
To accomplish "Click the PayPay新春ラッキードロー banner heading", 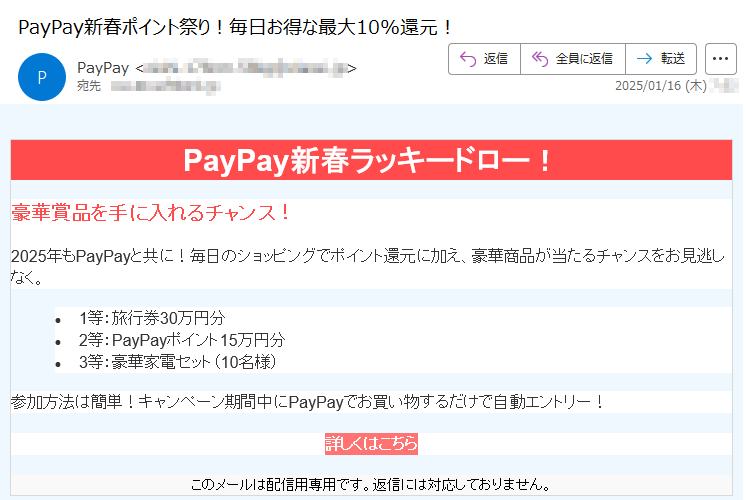I will coord(367,160).
